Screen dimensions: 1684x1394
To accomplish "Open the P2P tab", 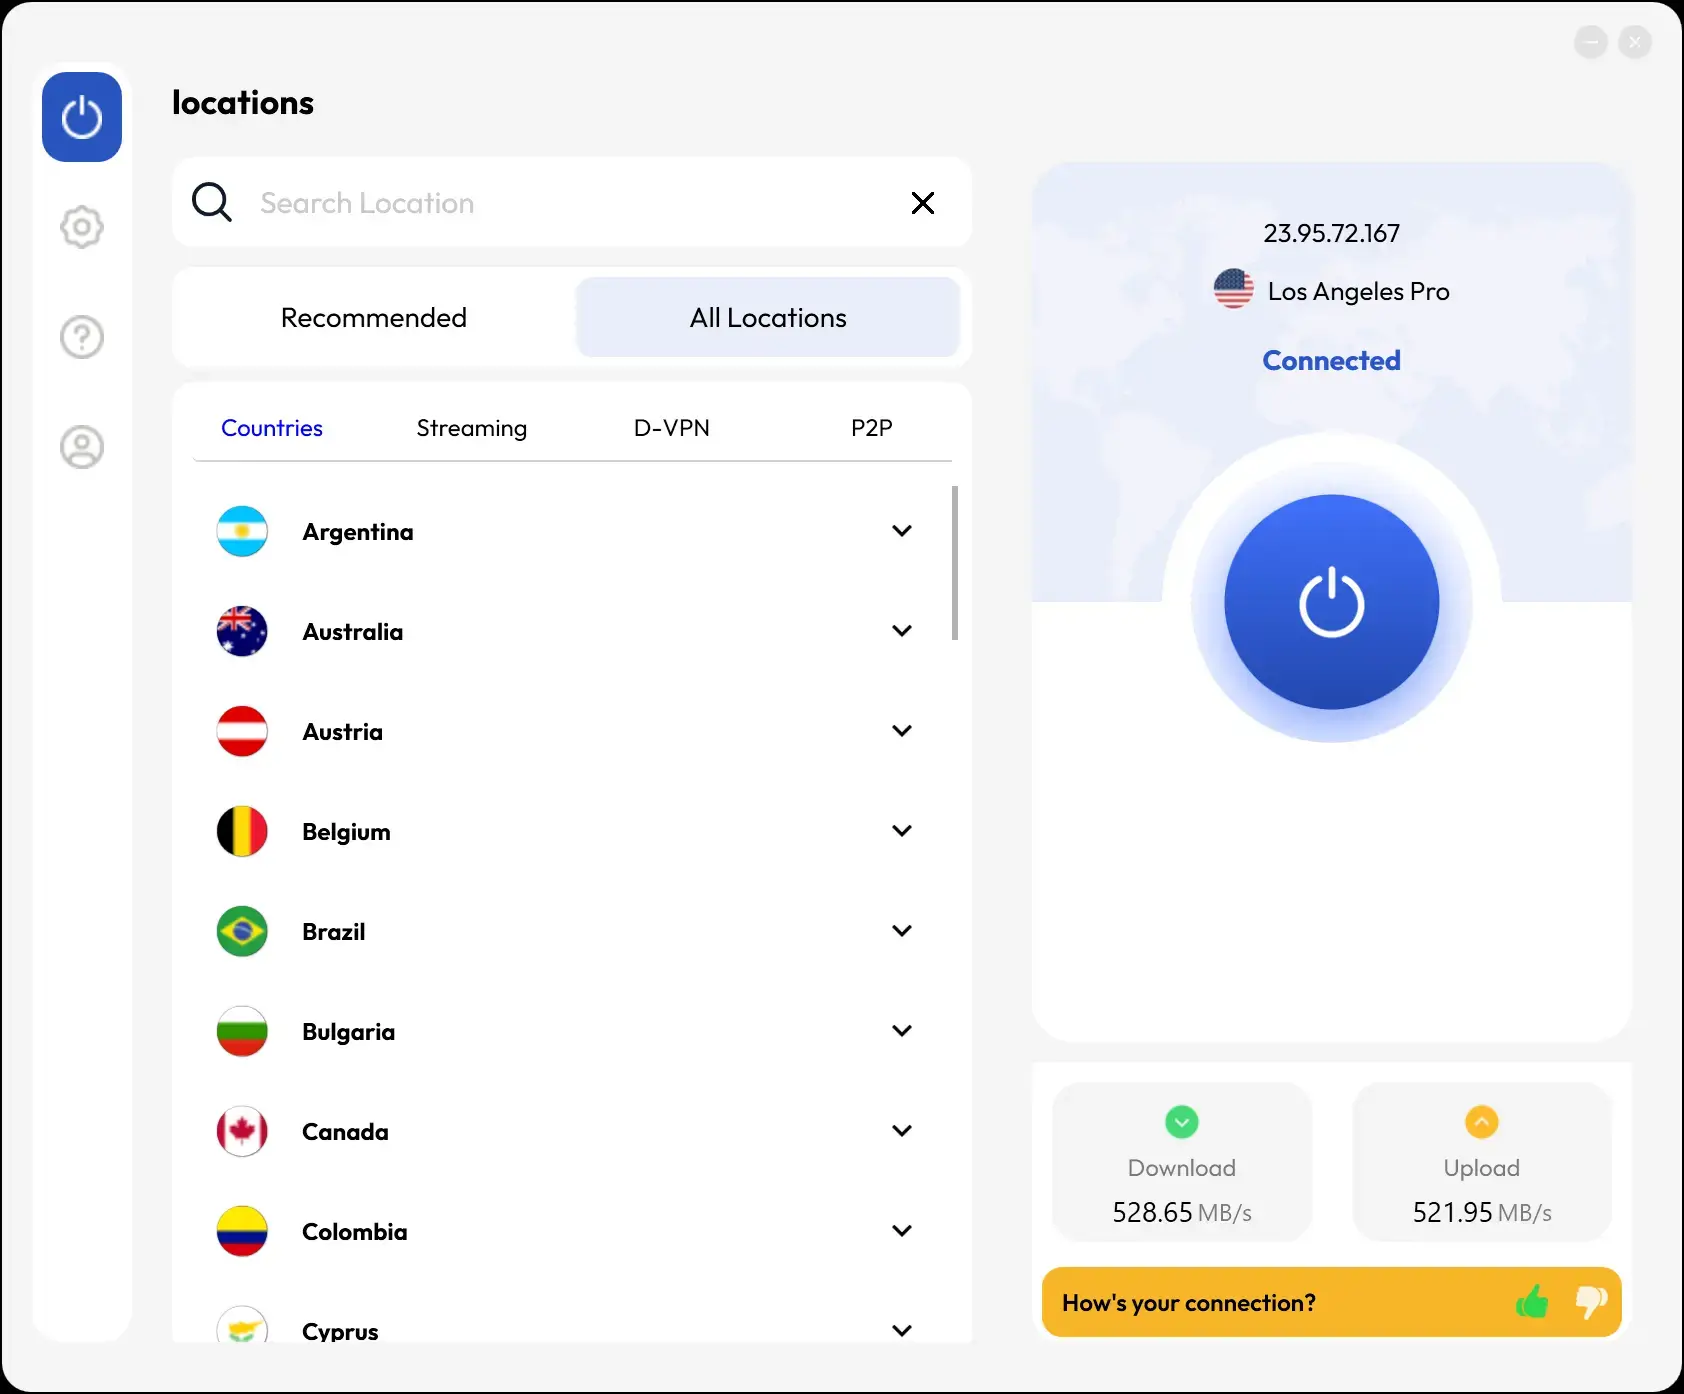I will coord(872,428).
